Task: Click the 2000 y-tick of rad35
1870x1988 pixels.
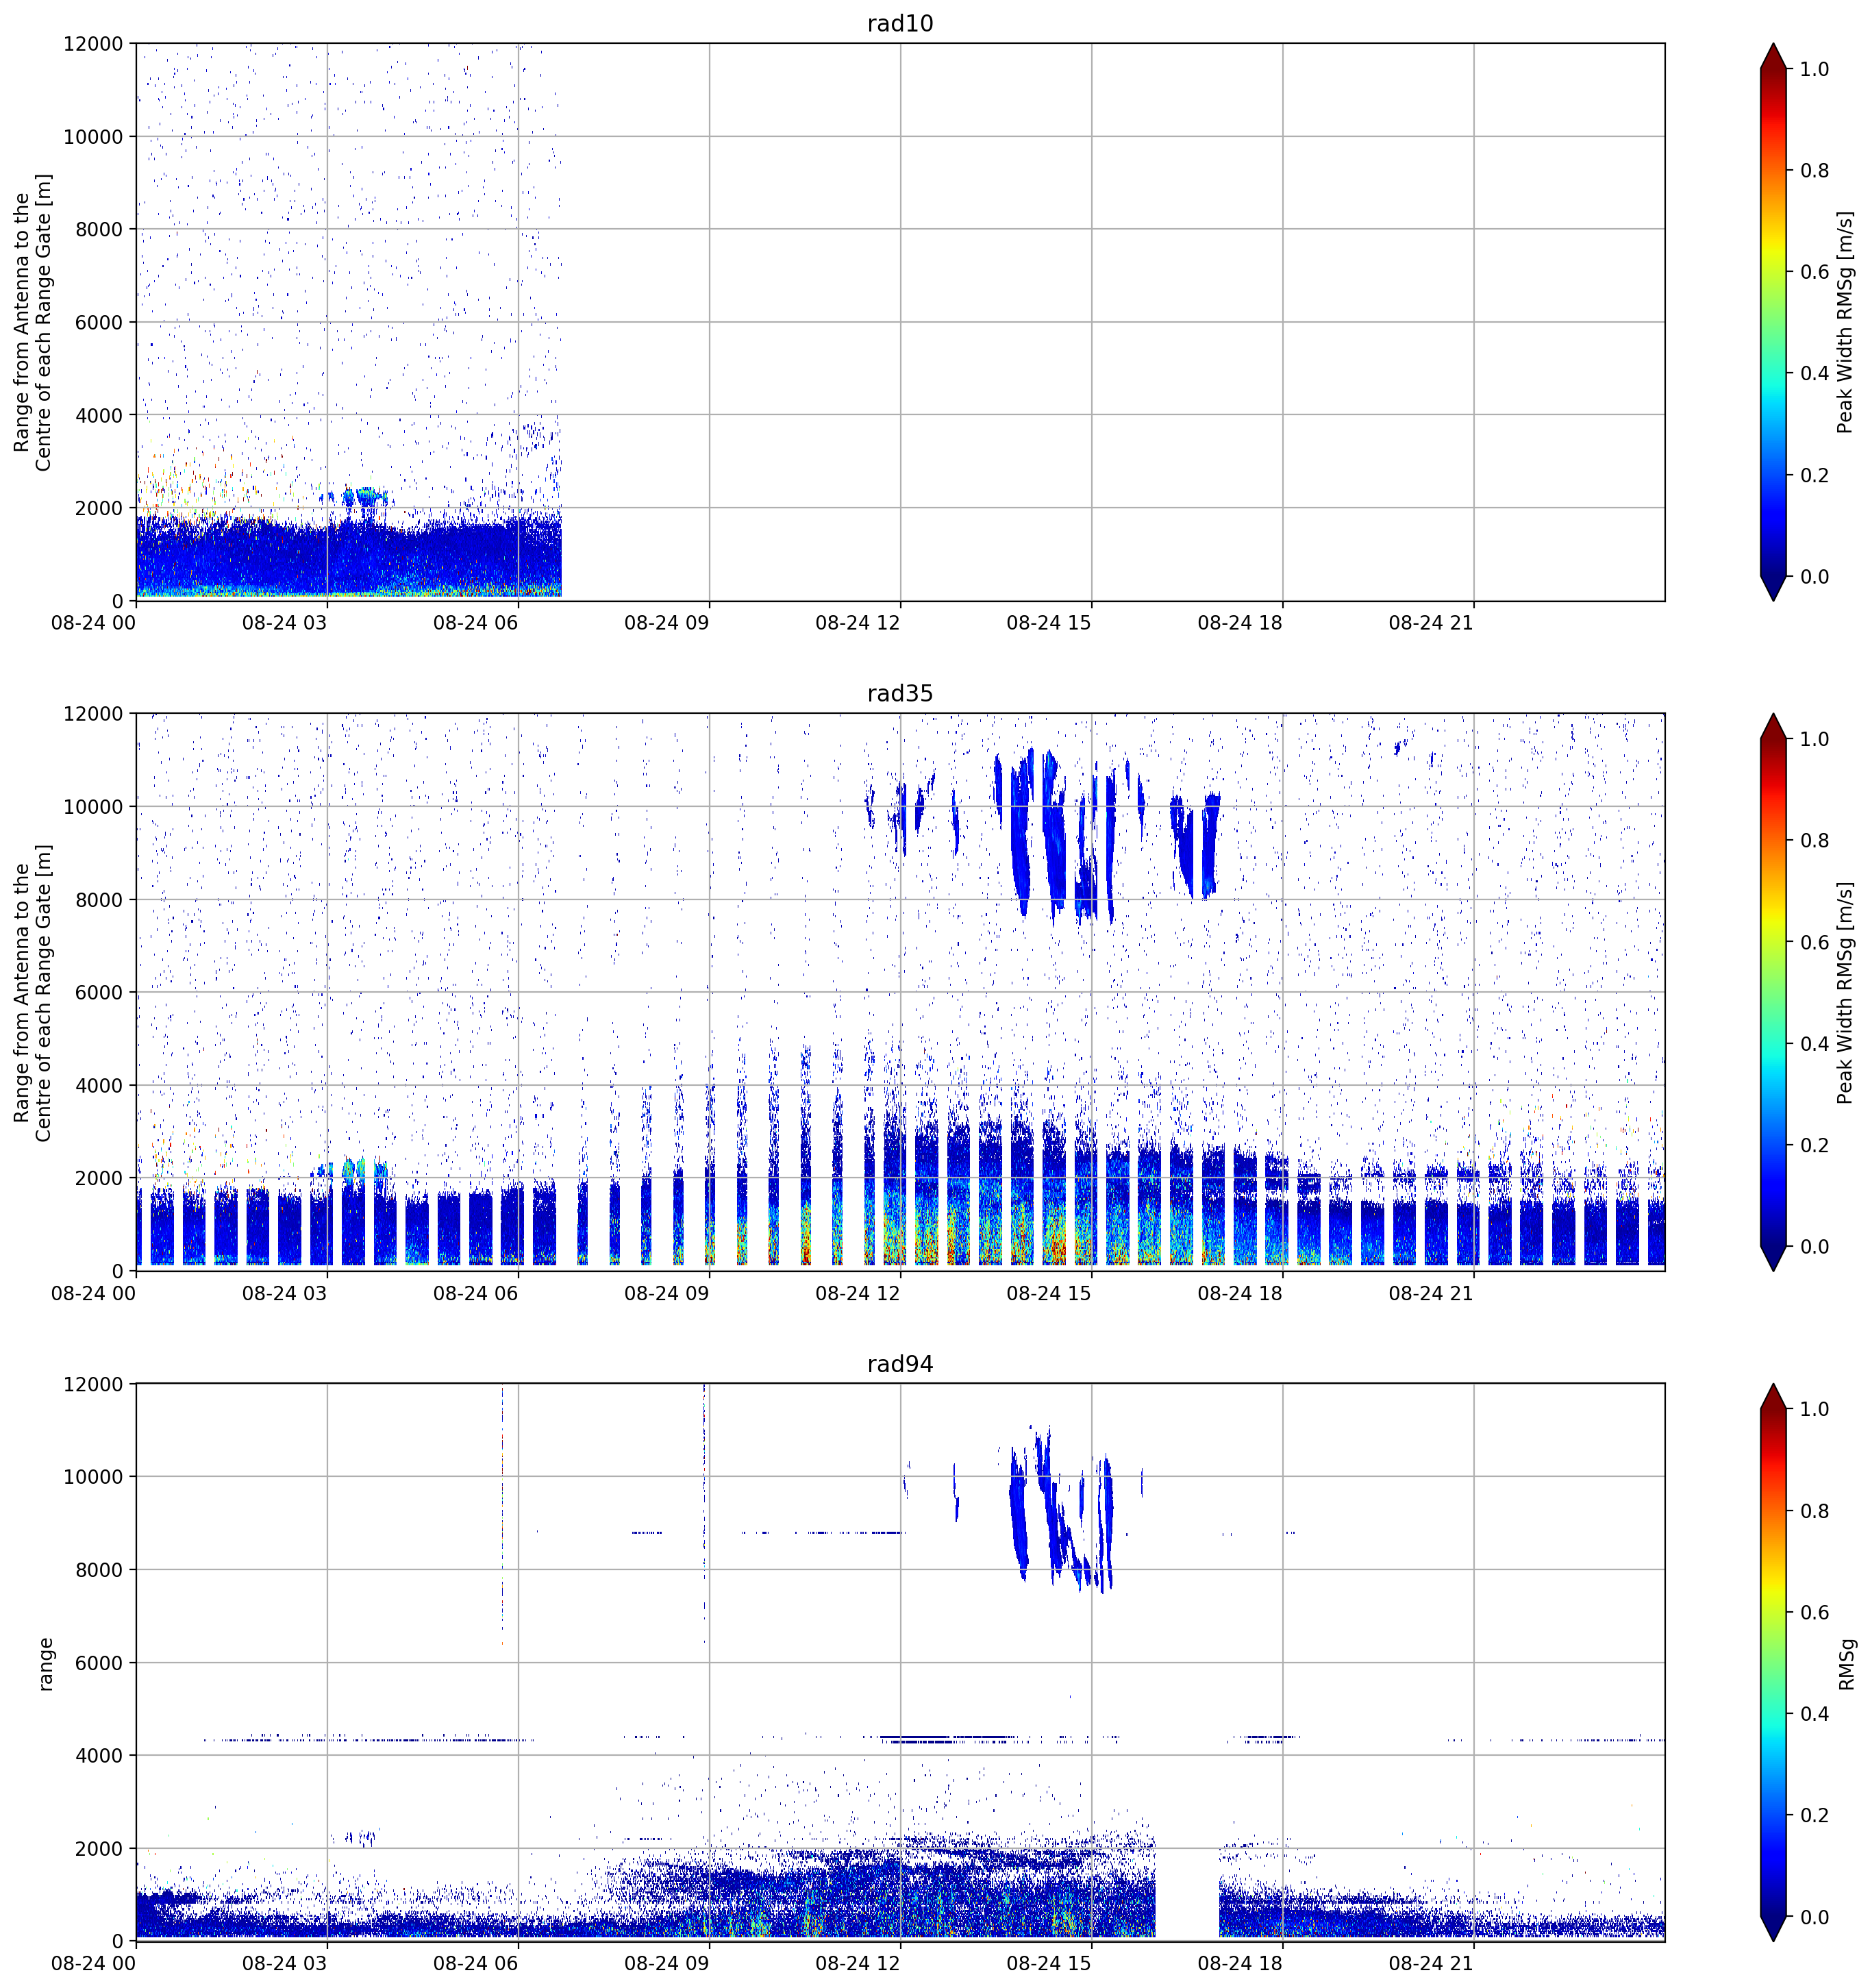Action: [x=99, y=1178]
